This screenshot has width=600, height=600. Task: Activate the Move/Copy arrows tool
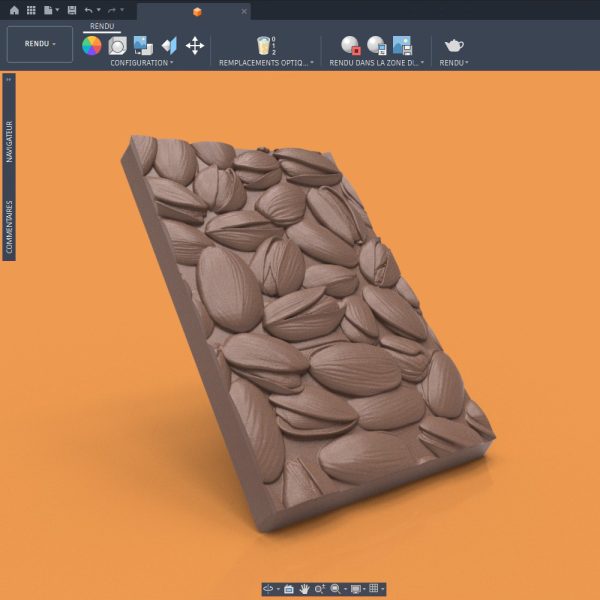click(x=195, y=46)
